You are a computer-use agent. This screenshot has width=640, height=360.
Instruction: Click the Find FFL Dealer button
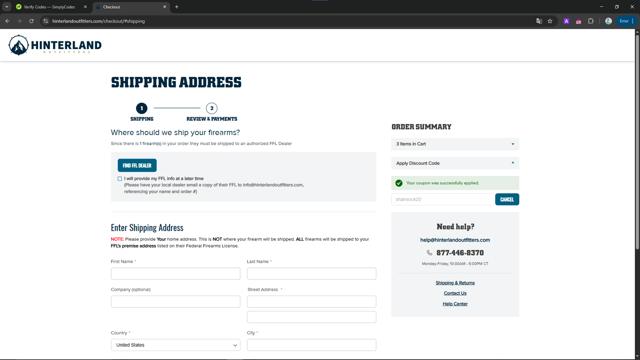(137, 165)
